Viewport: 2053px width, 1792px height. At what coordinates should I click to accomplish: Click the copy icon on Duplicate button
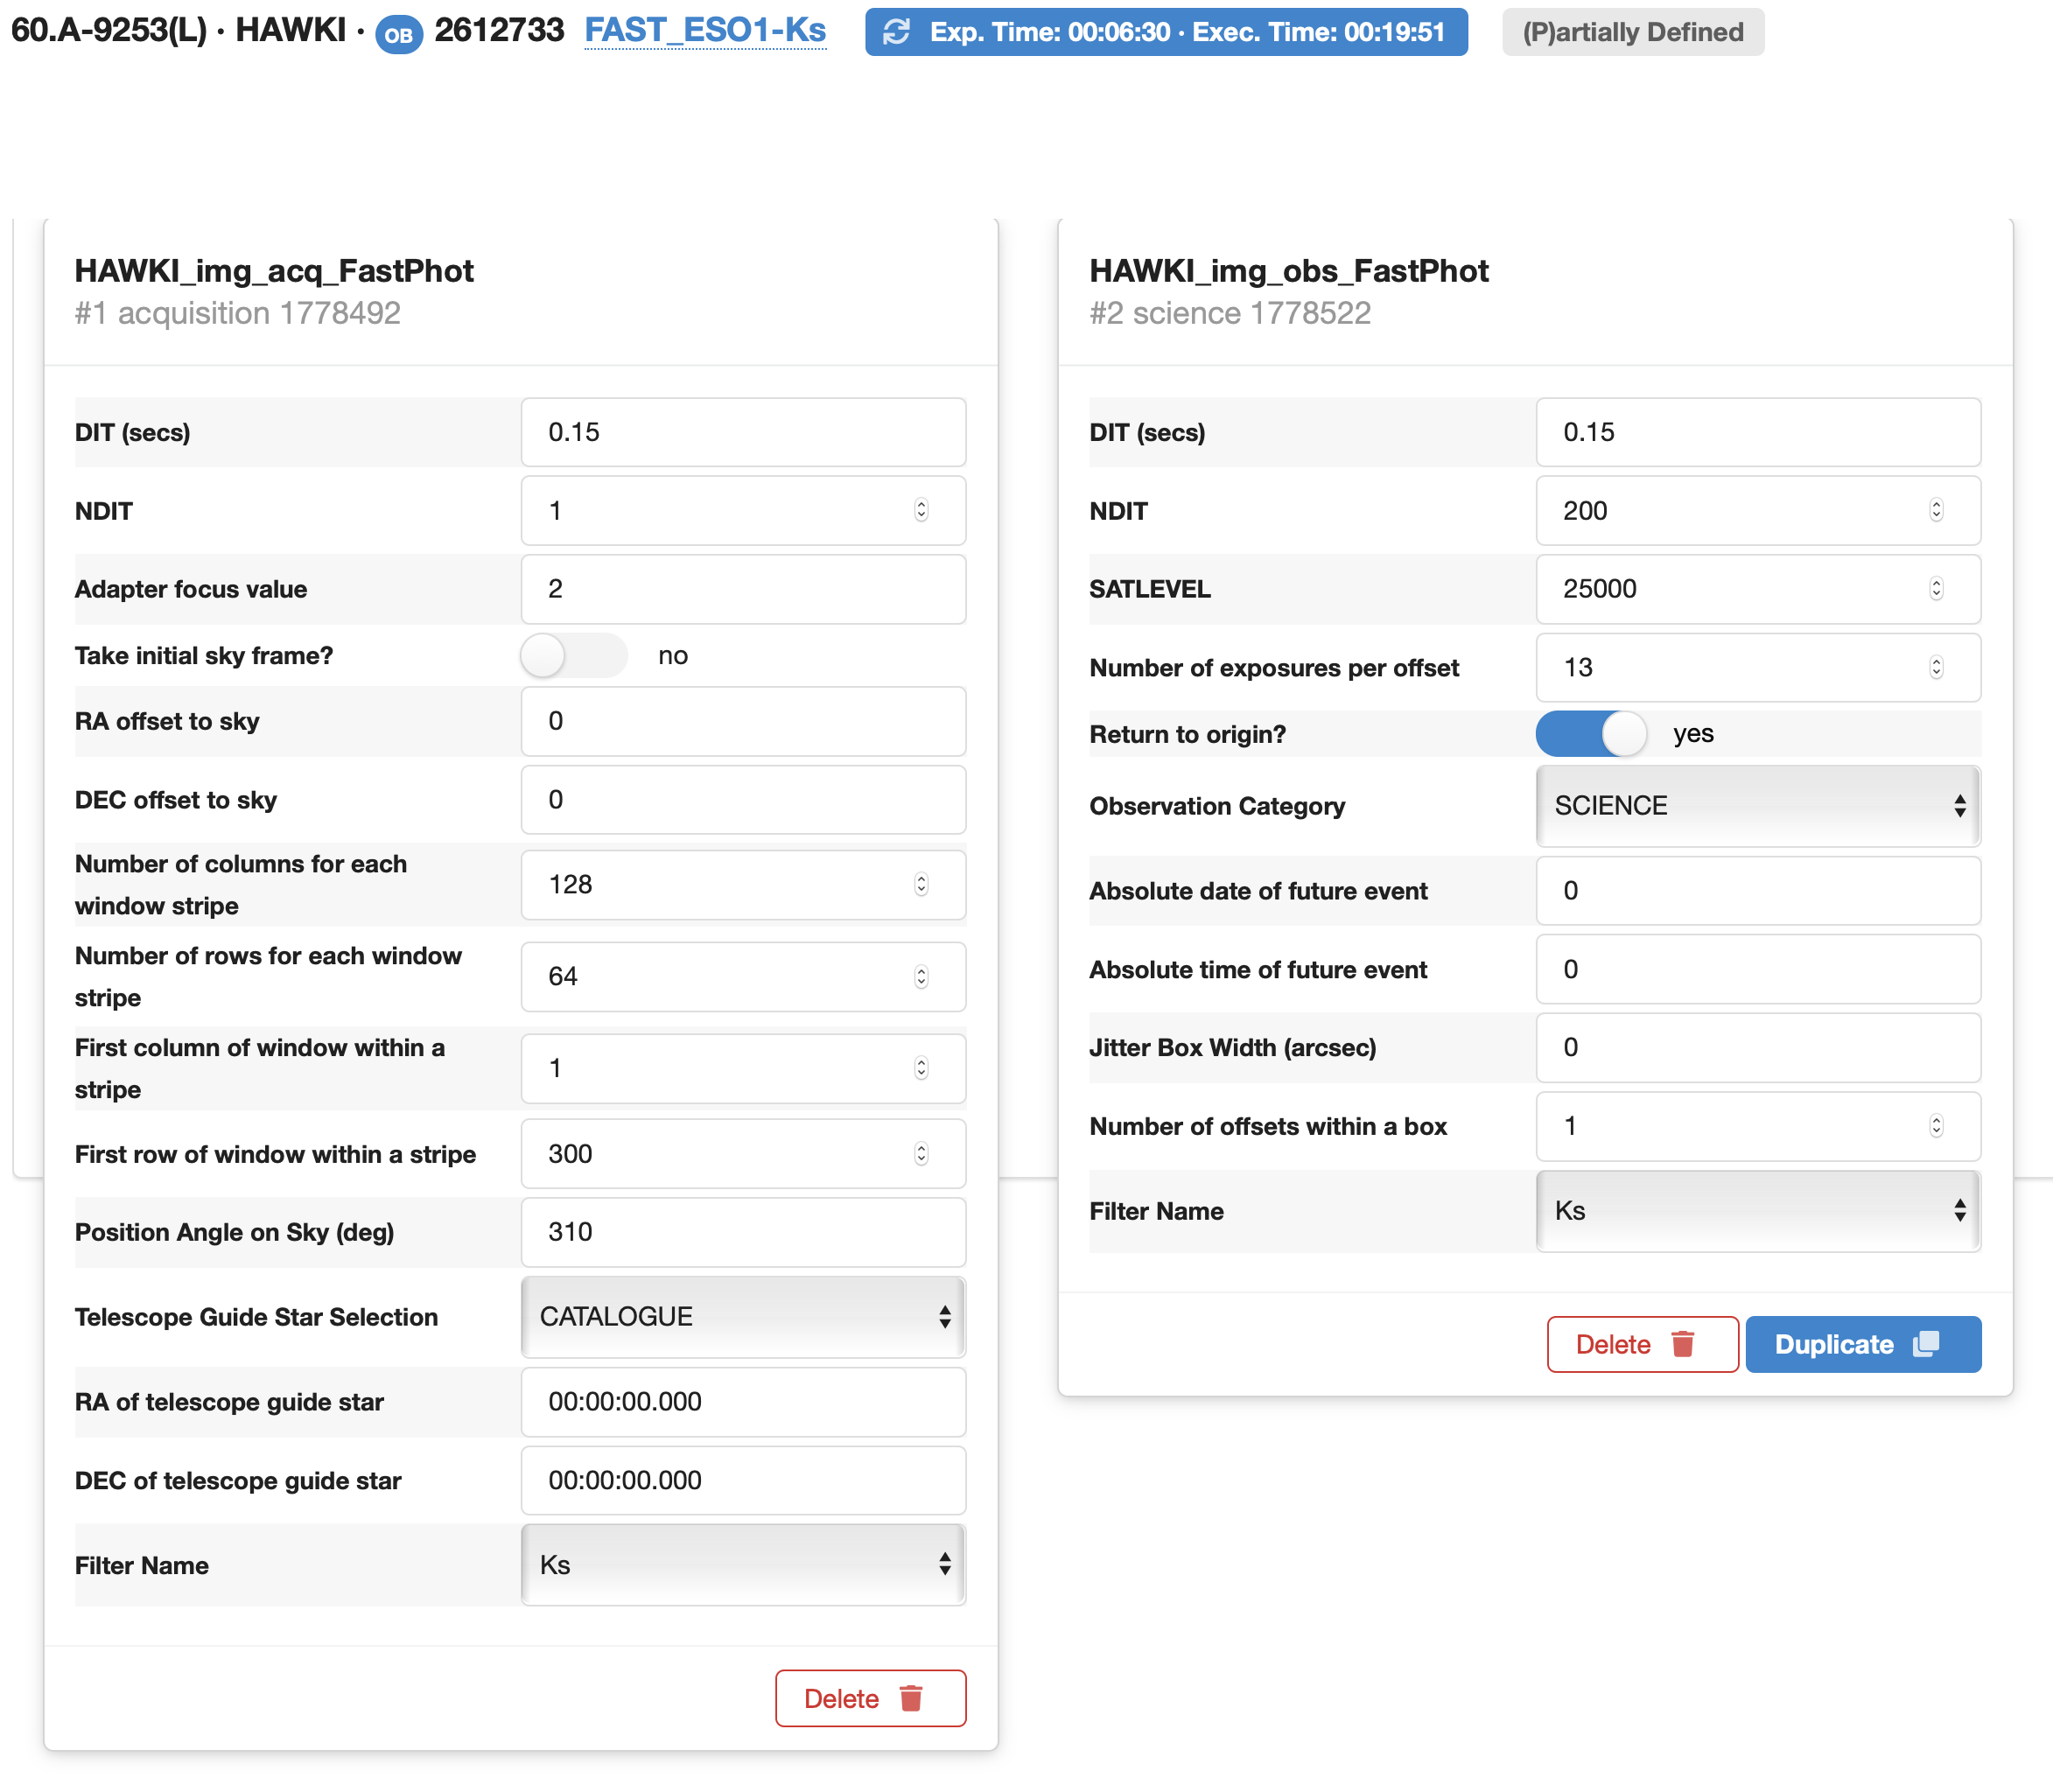click(x=1926, y=1344)
